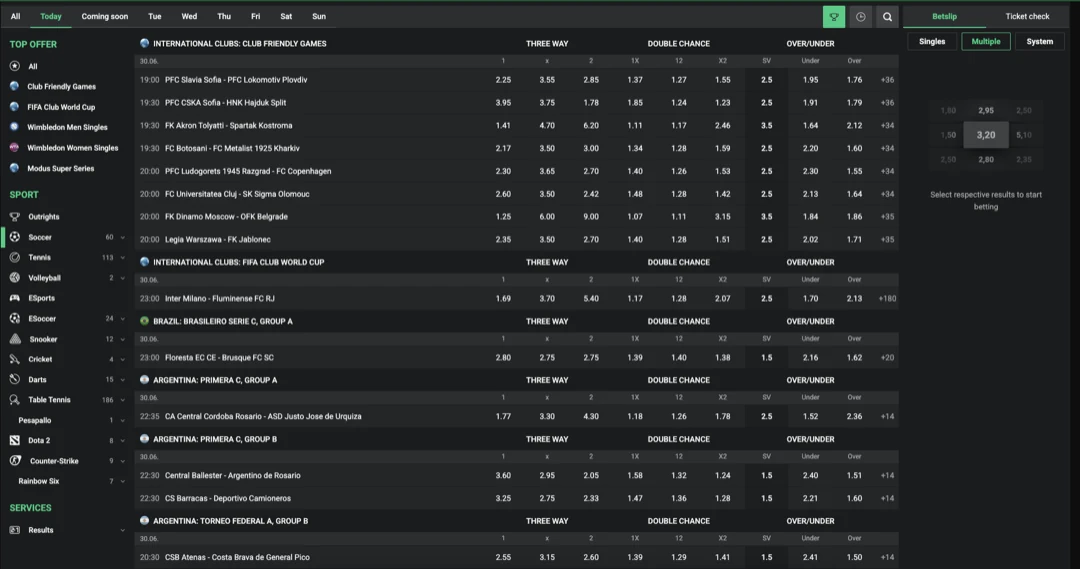The image size is (1080, 569).
Task: Select Singles bet type
Action: [x=932, y=41]
